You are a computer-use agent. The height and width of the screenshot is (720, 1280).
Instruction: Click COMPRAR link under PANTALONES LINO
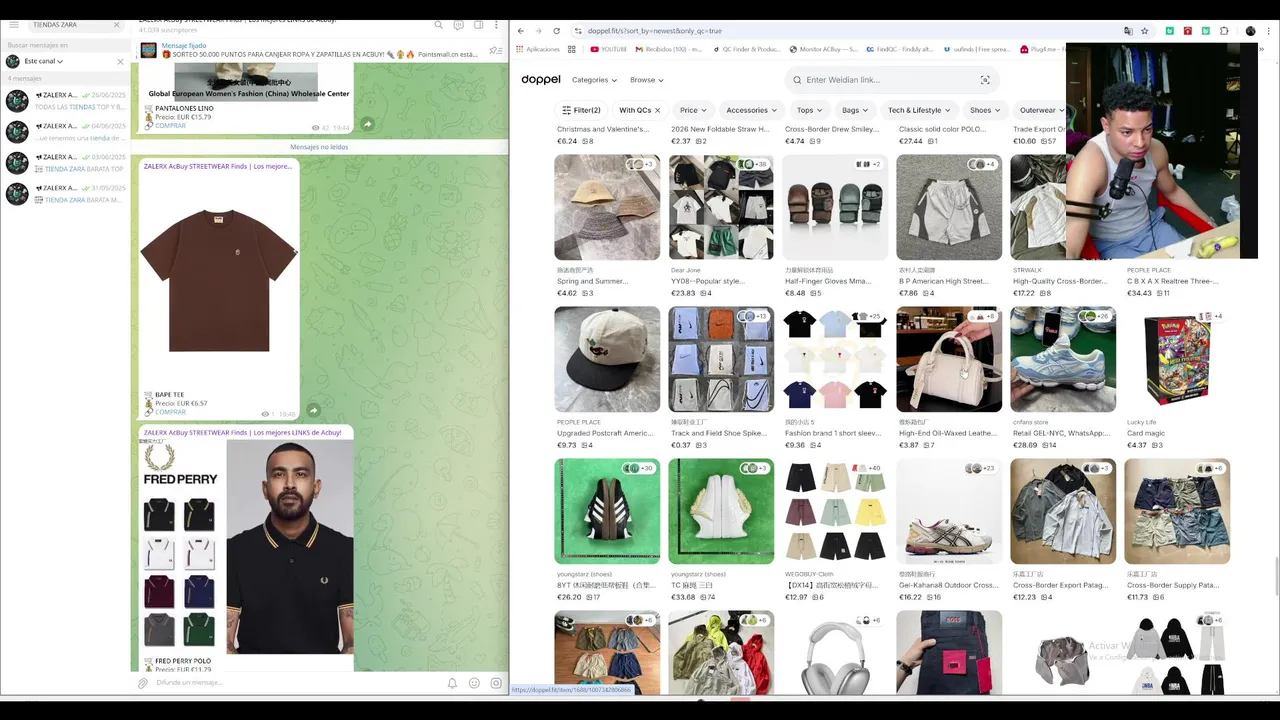click(x=170, y=126)
